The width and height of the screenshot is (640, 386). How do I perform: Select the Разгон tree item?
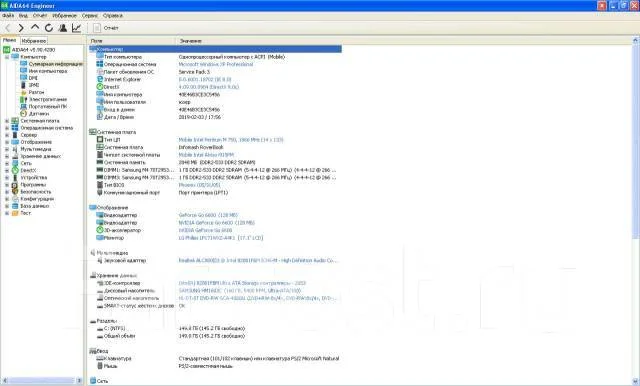click(x=36, y=92)
